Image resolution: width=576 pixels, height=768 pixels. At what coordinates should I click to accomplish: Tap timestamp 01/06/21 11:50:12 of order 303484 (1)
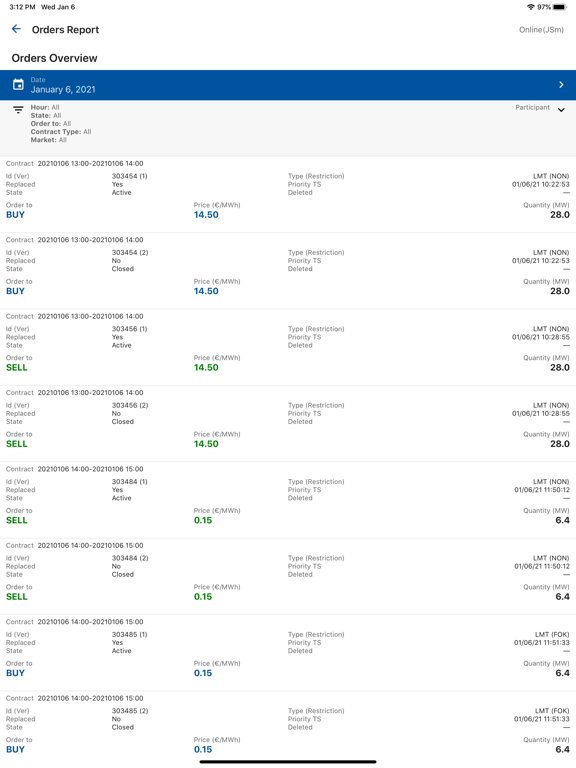(542, 490)
